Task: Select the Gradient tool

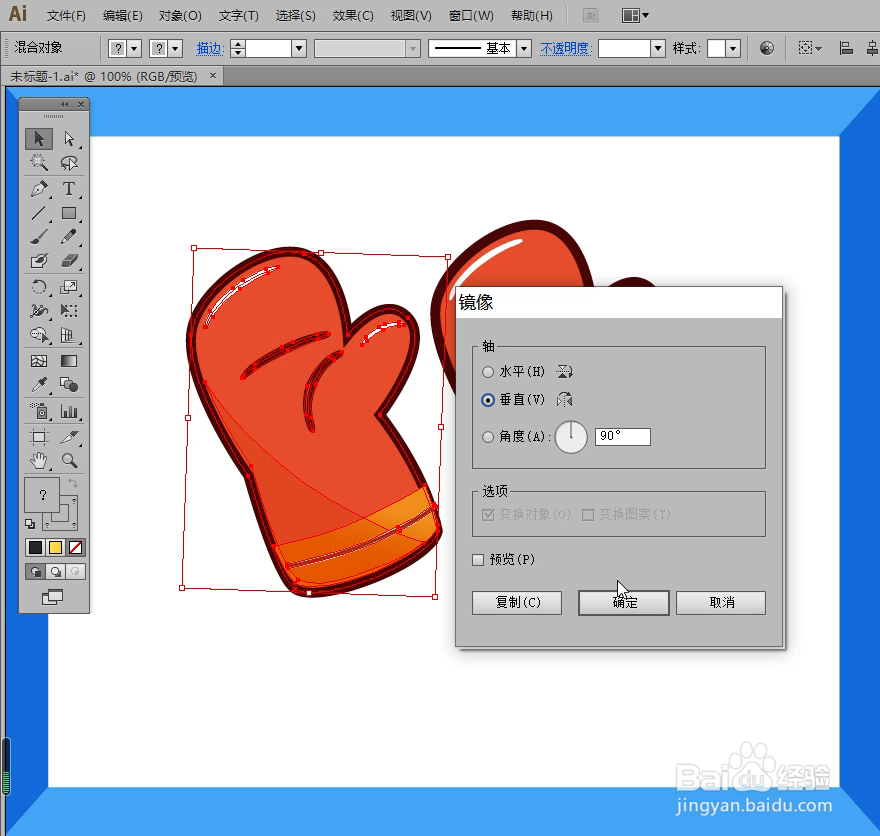Action: tap(69, 361)
